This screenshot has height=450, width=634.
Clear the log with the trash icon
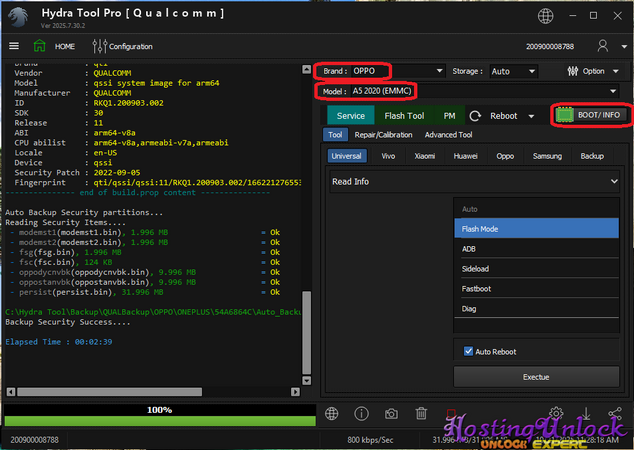point(421,414)
